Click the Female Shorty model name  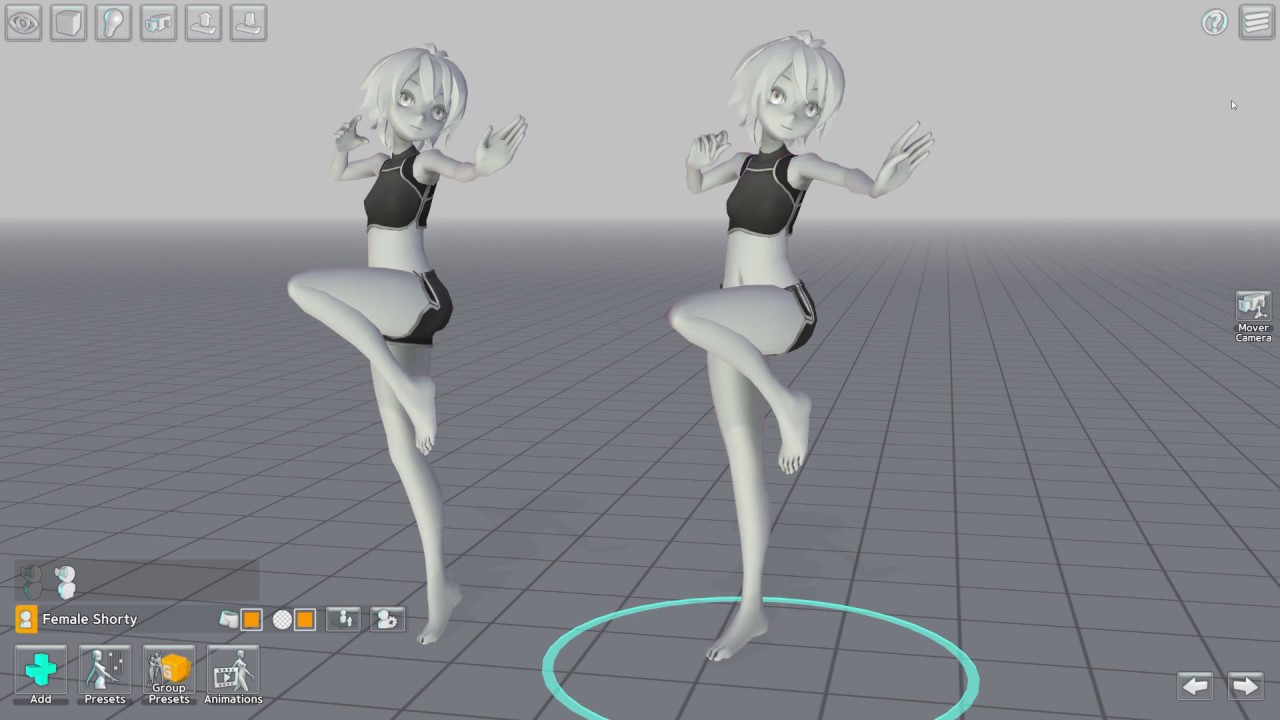click(x=90, y=619)
